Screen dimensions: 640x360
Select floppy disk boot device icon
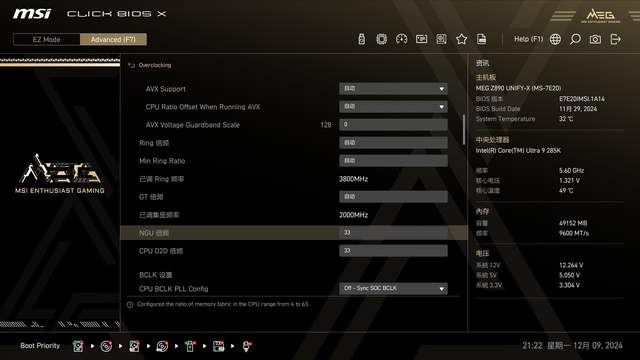pos(218,346)
